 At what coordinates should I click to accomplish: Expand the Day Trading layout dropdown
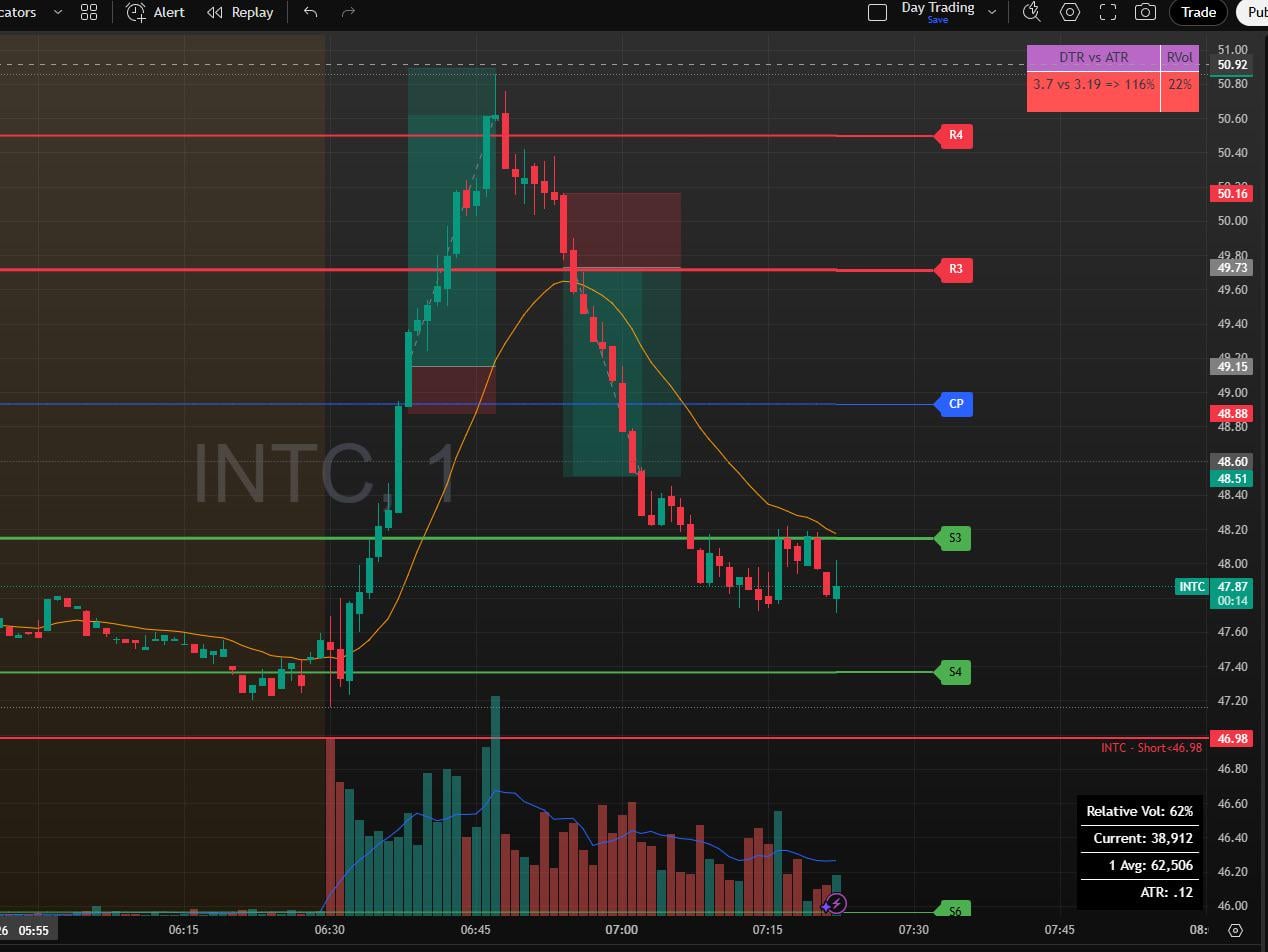tap(992, 12)
